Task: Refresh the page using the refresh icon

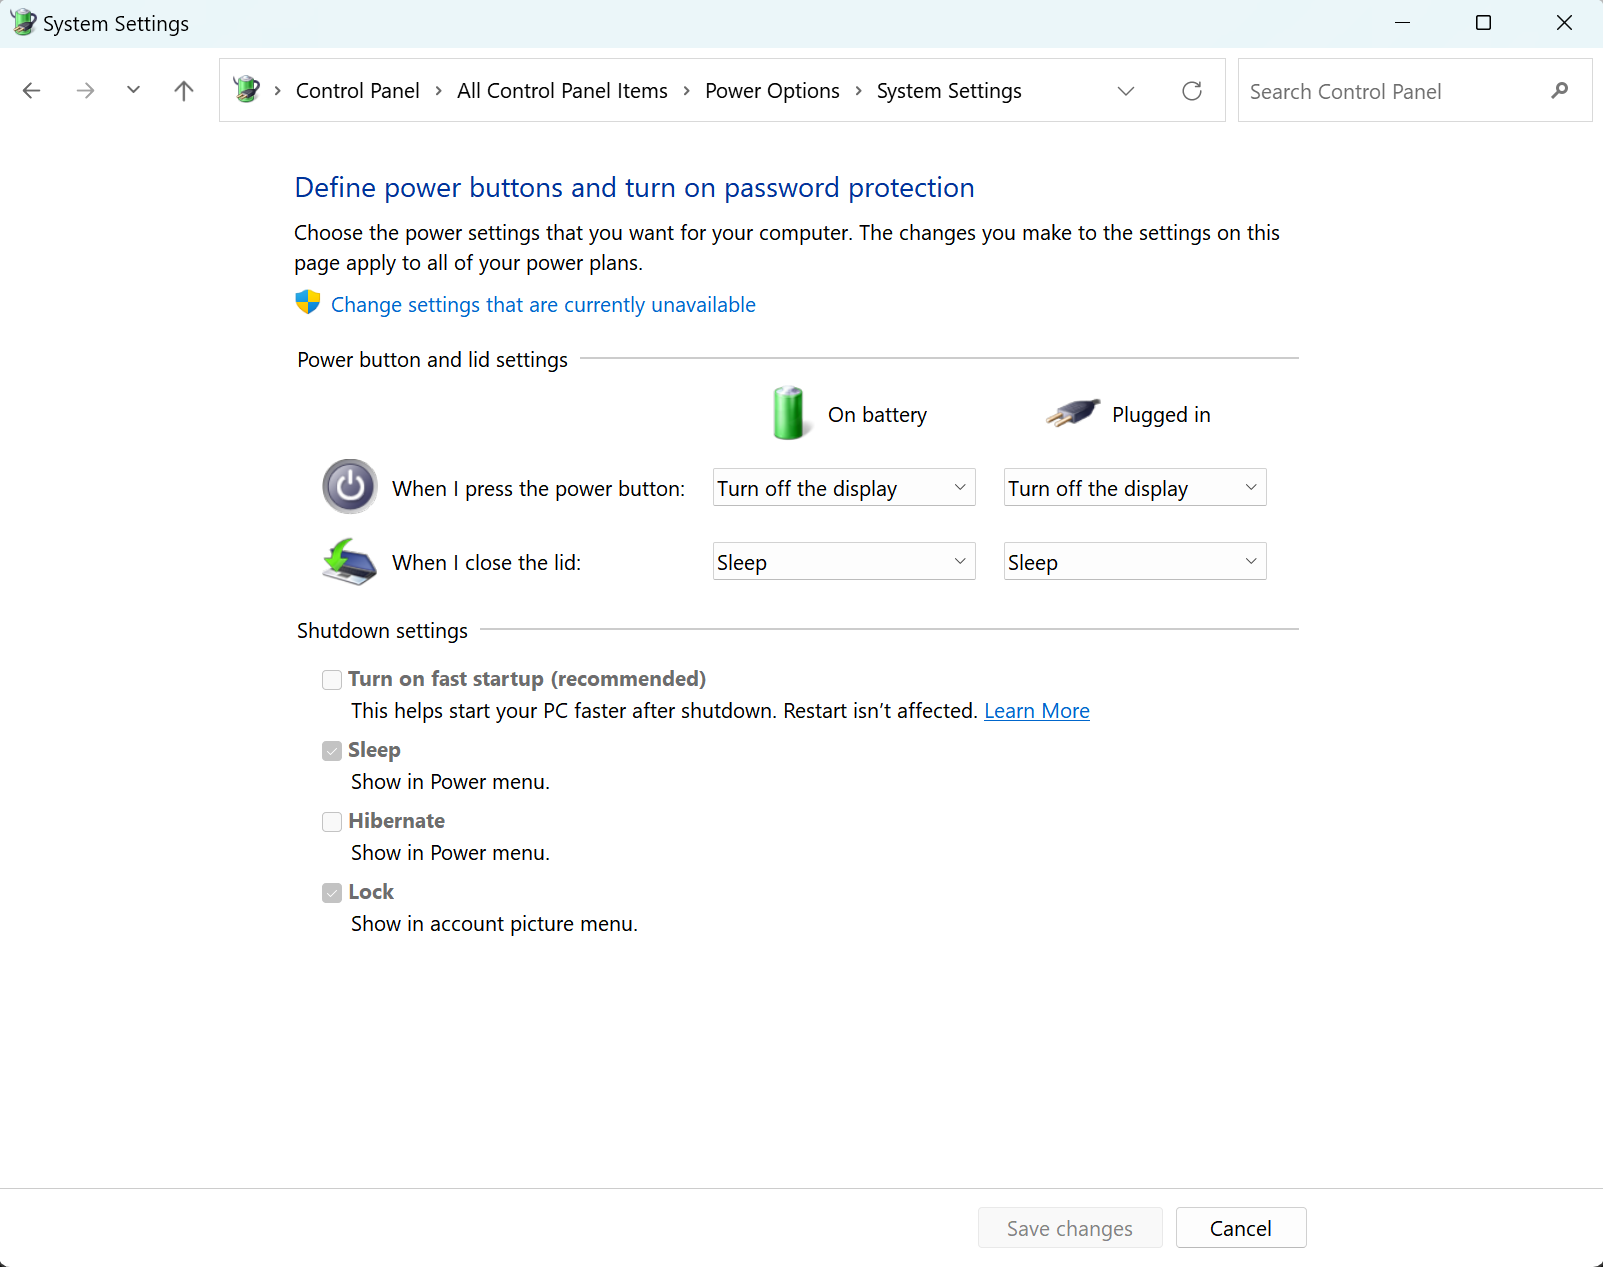Action: [x=1192, y=91]
